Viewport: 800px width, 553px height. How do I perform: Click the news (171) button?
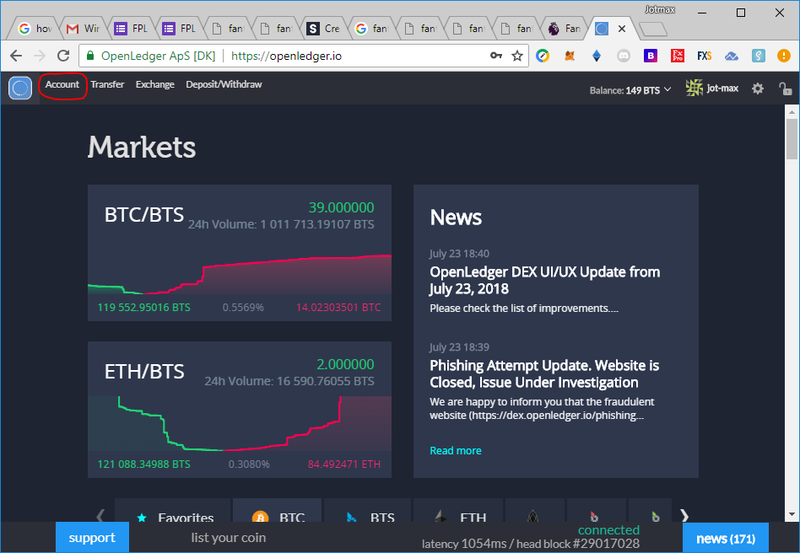click(x=726, y=538)
